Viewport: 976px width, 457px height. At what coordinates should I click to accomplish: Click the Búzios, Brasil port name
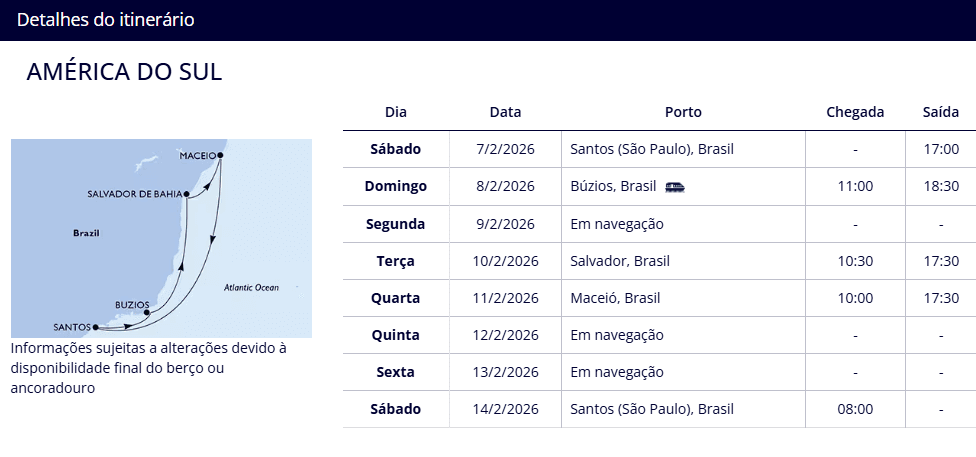[613, 187]
